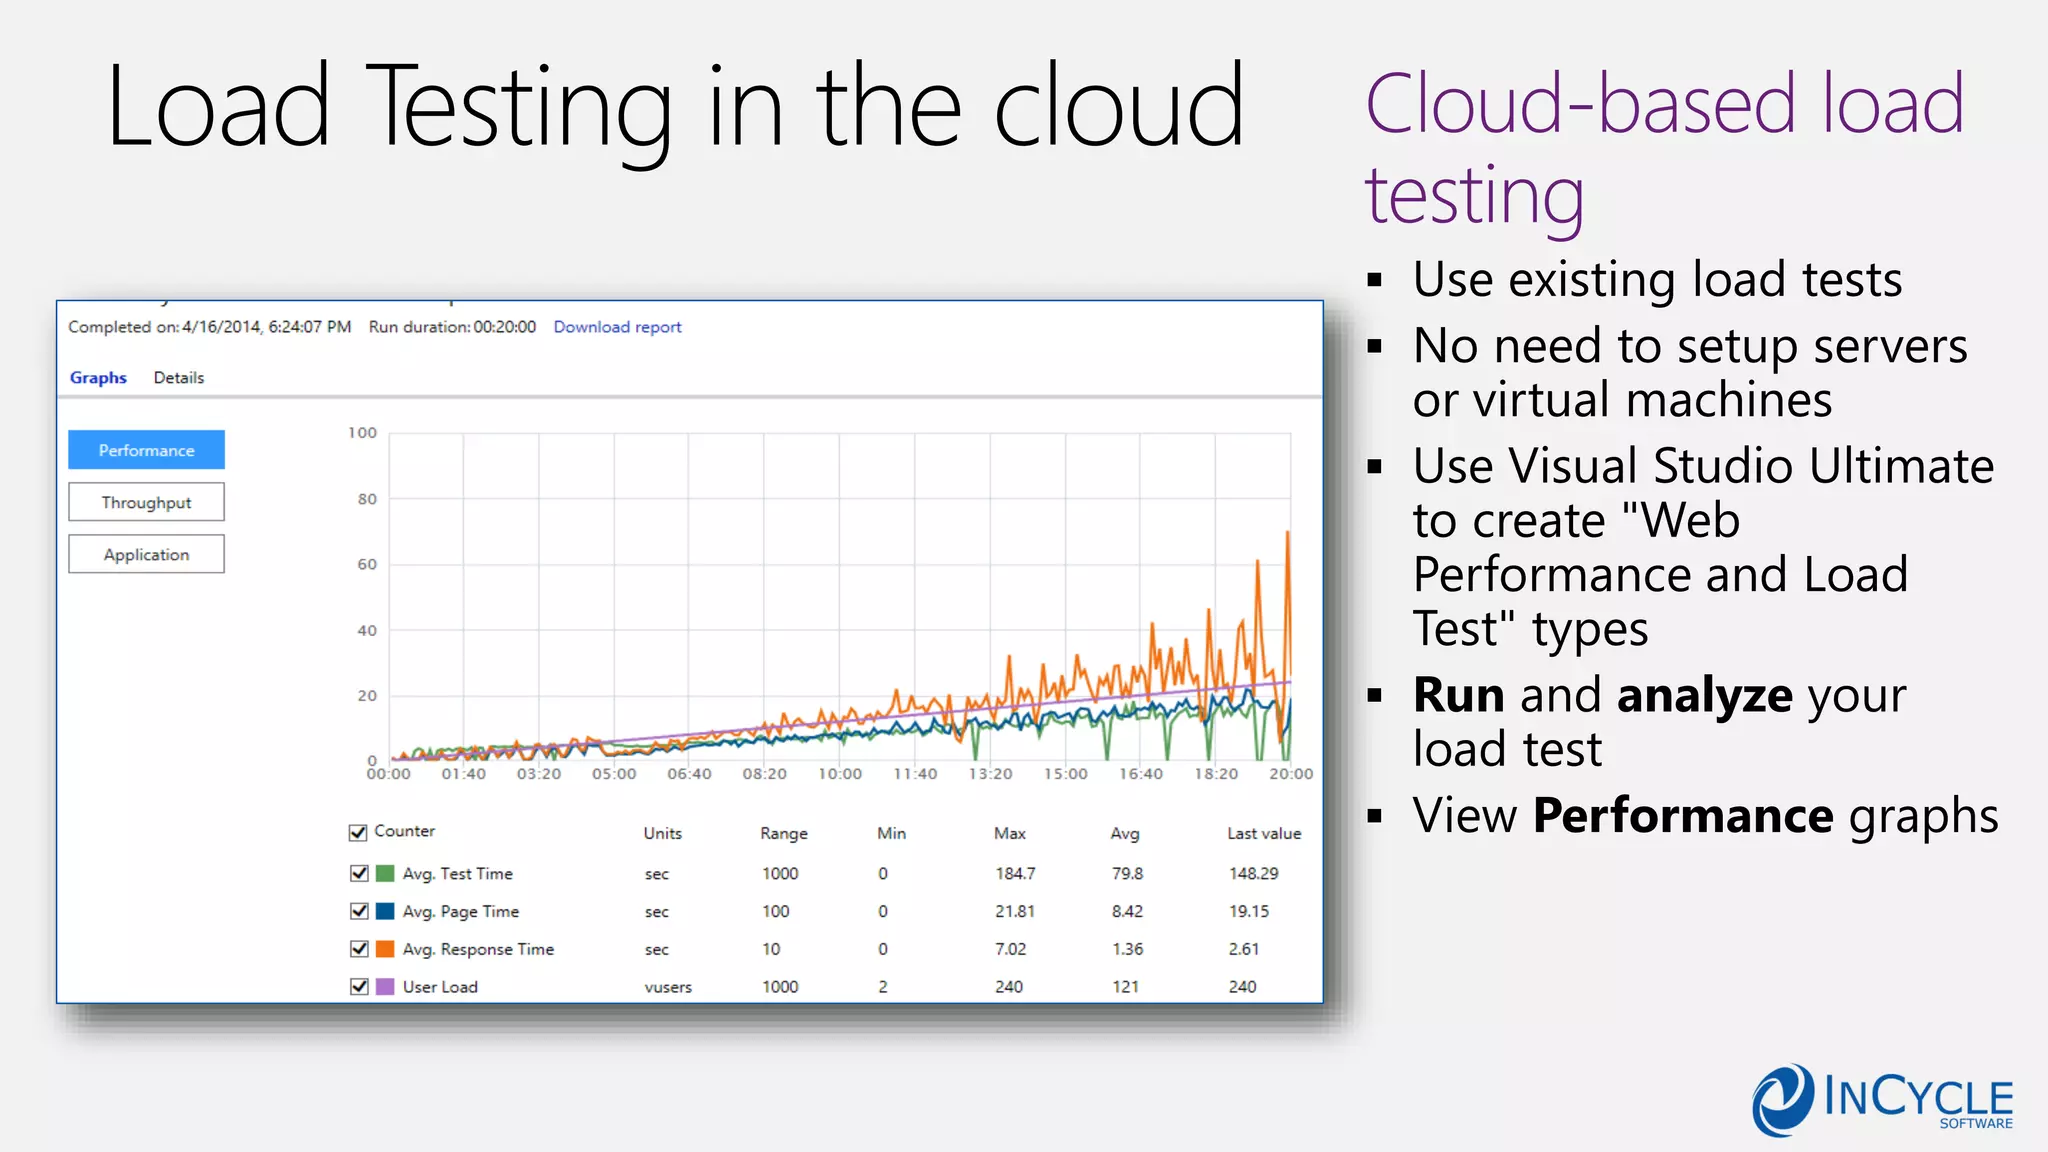
Task: Toggle the Avg. Test Time checkbox
Action: point(359,873)
